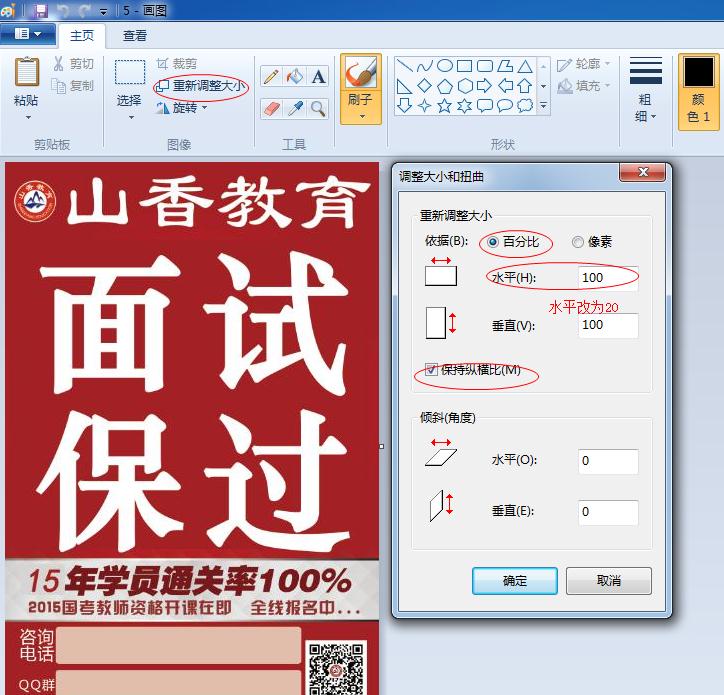724x695 pixels.
Task: Click the rectangular Select tool icon
Action: click(130, 72)
